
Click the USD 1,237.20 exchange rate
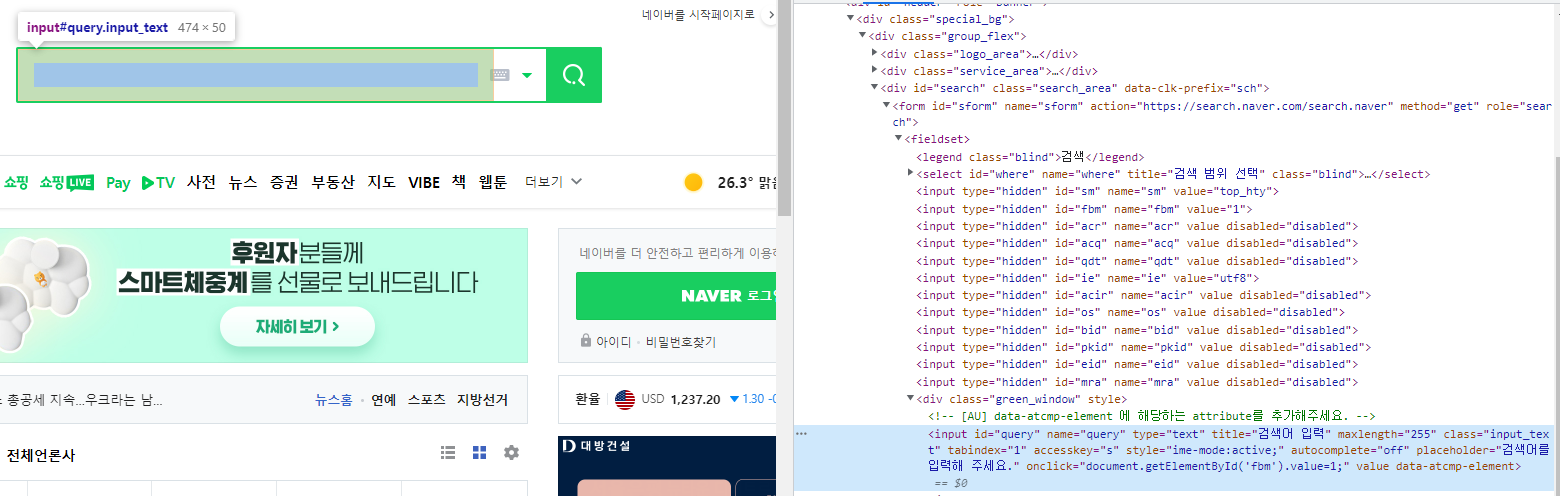click(681, 399)
